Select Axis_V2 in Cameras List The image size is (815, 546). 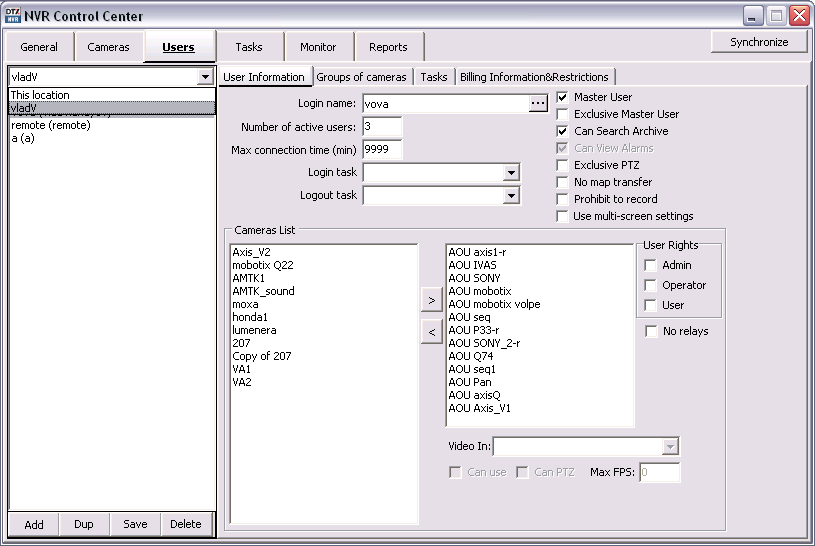pyautogui.click(x=323, y=252)
